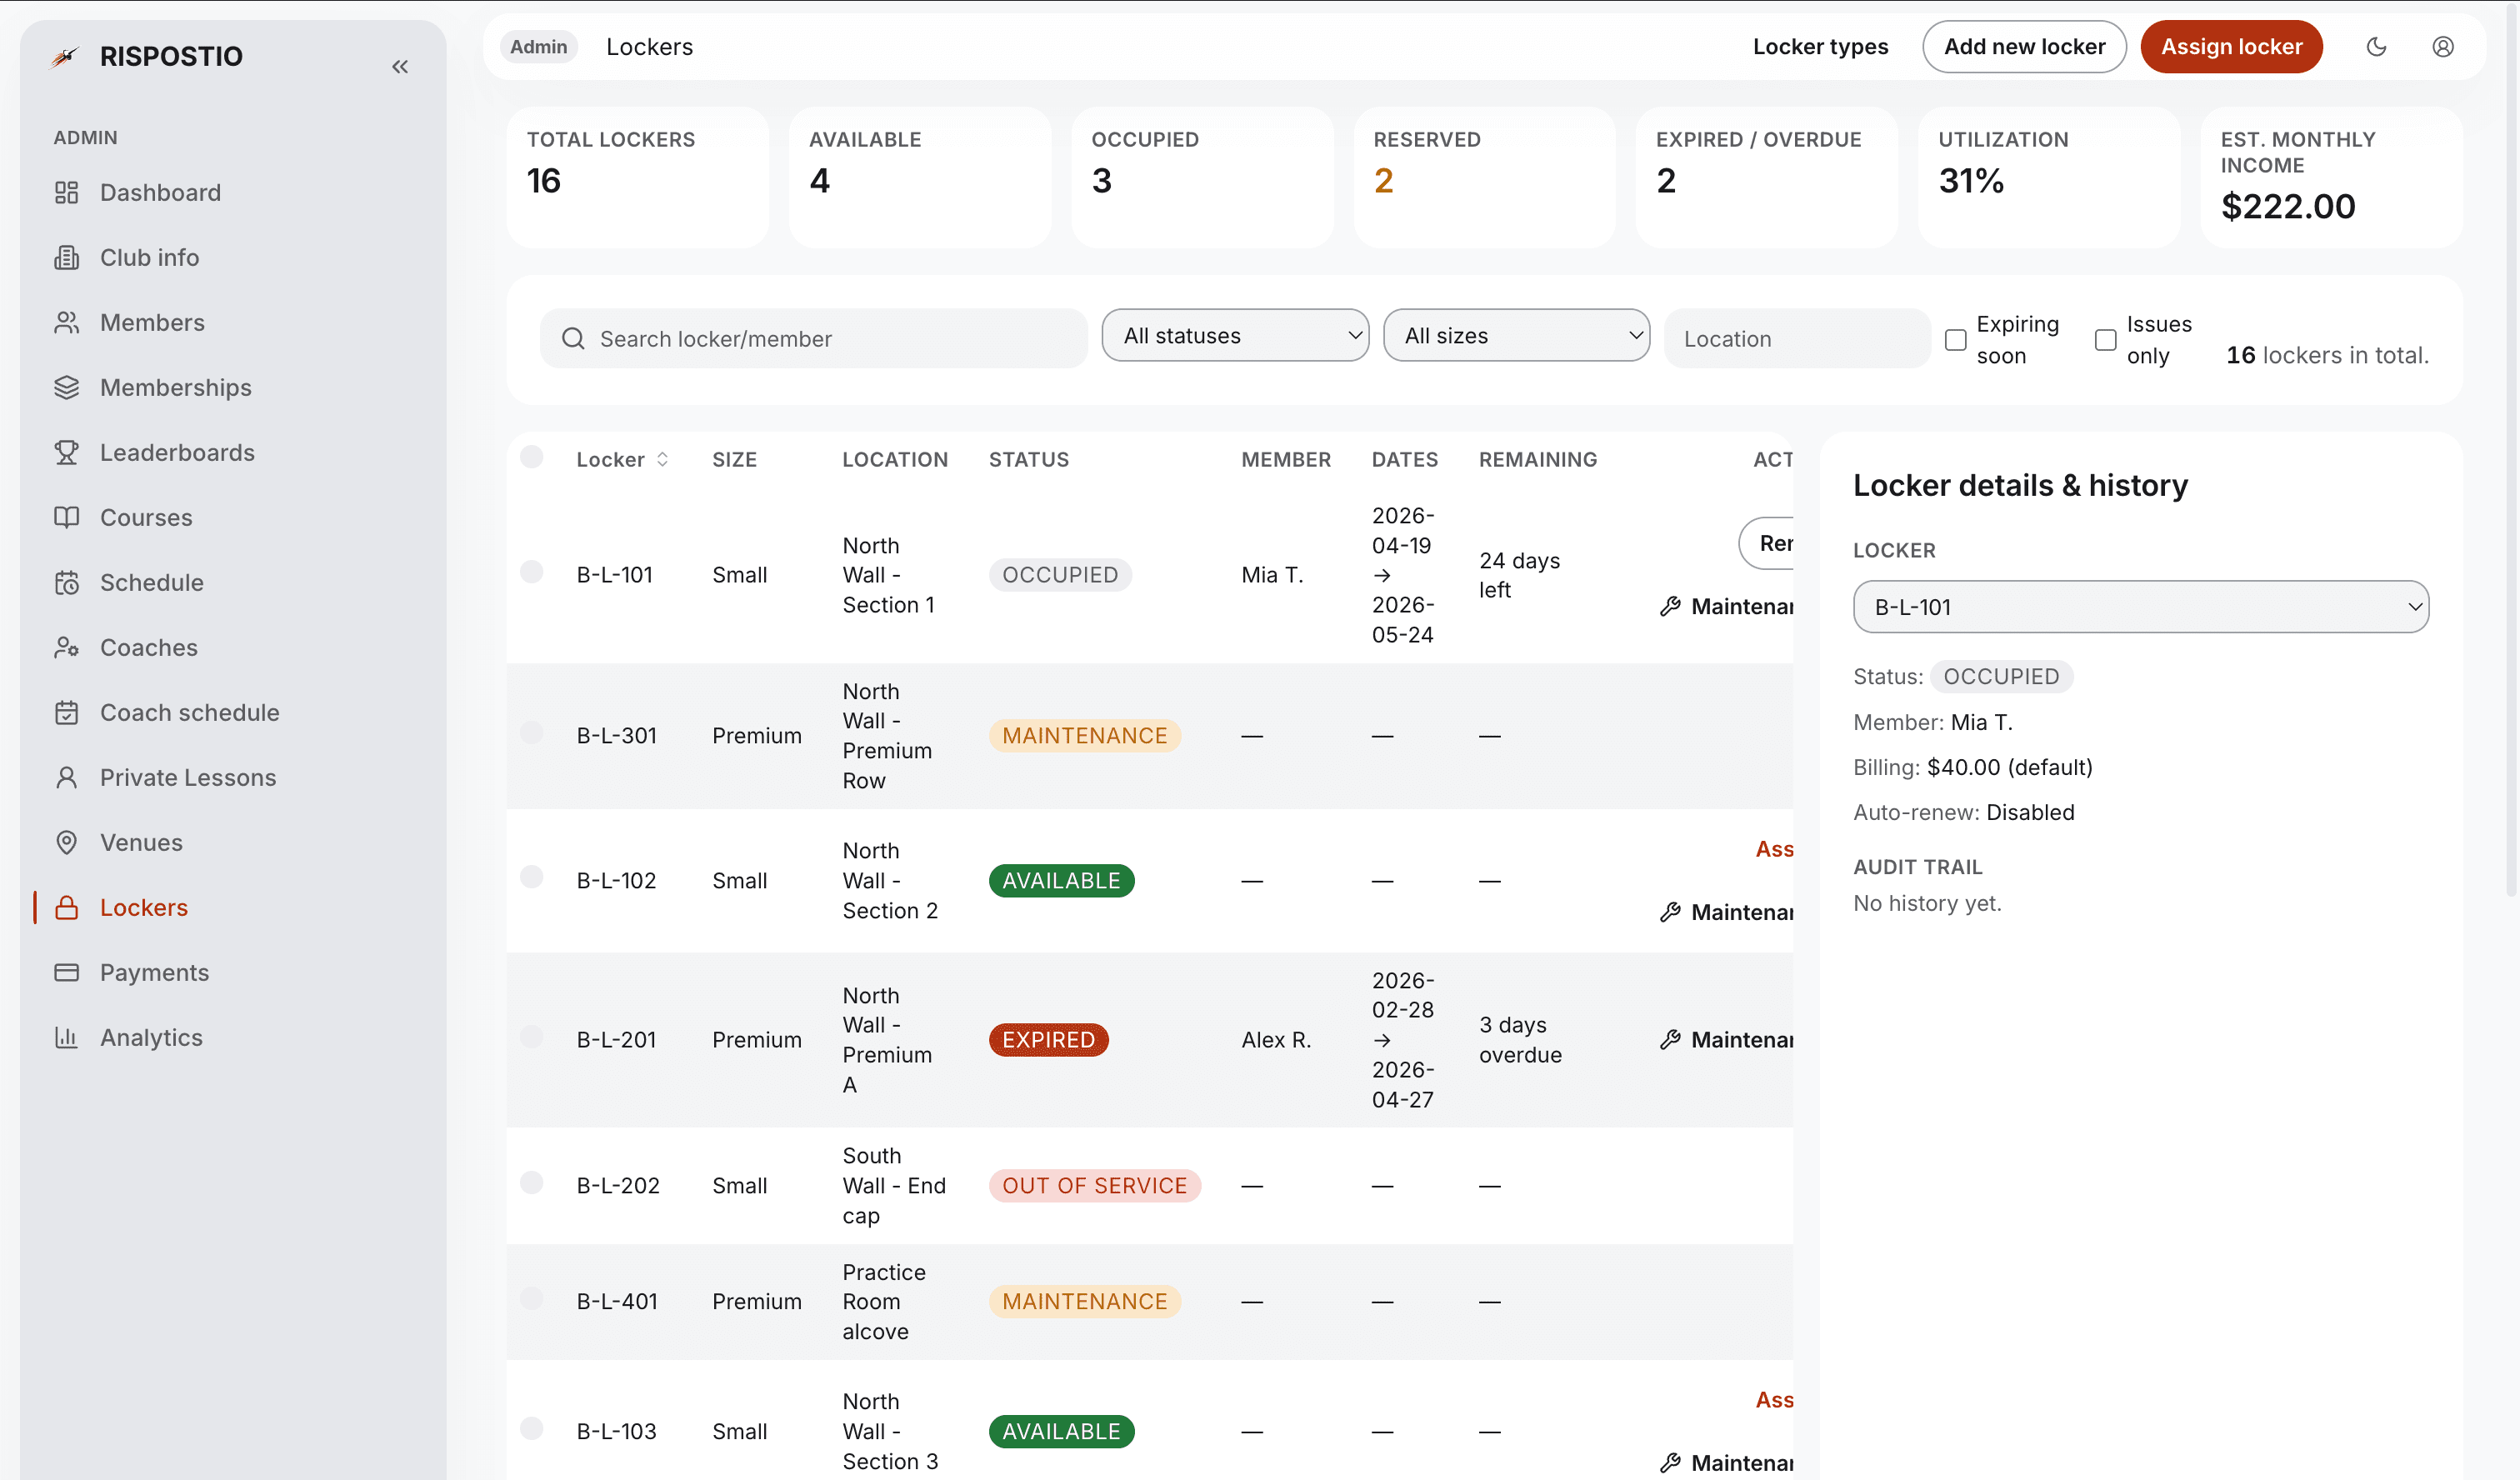The height and width of the screenshot is (1480, 2520).
Task: Click the Reserved stat card value 2
Action: 1383,180
